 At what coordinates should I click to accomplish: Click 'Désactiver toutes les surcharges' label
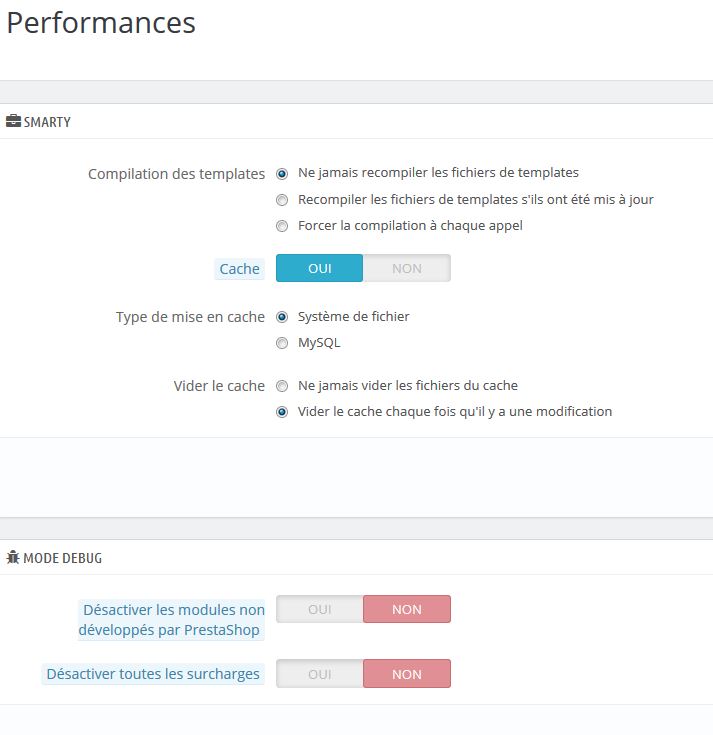pos(153,674)
